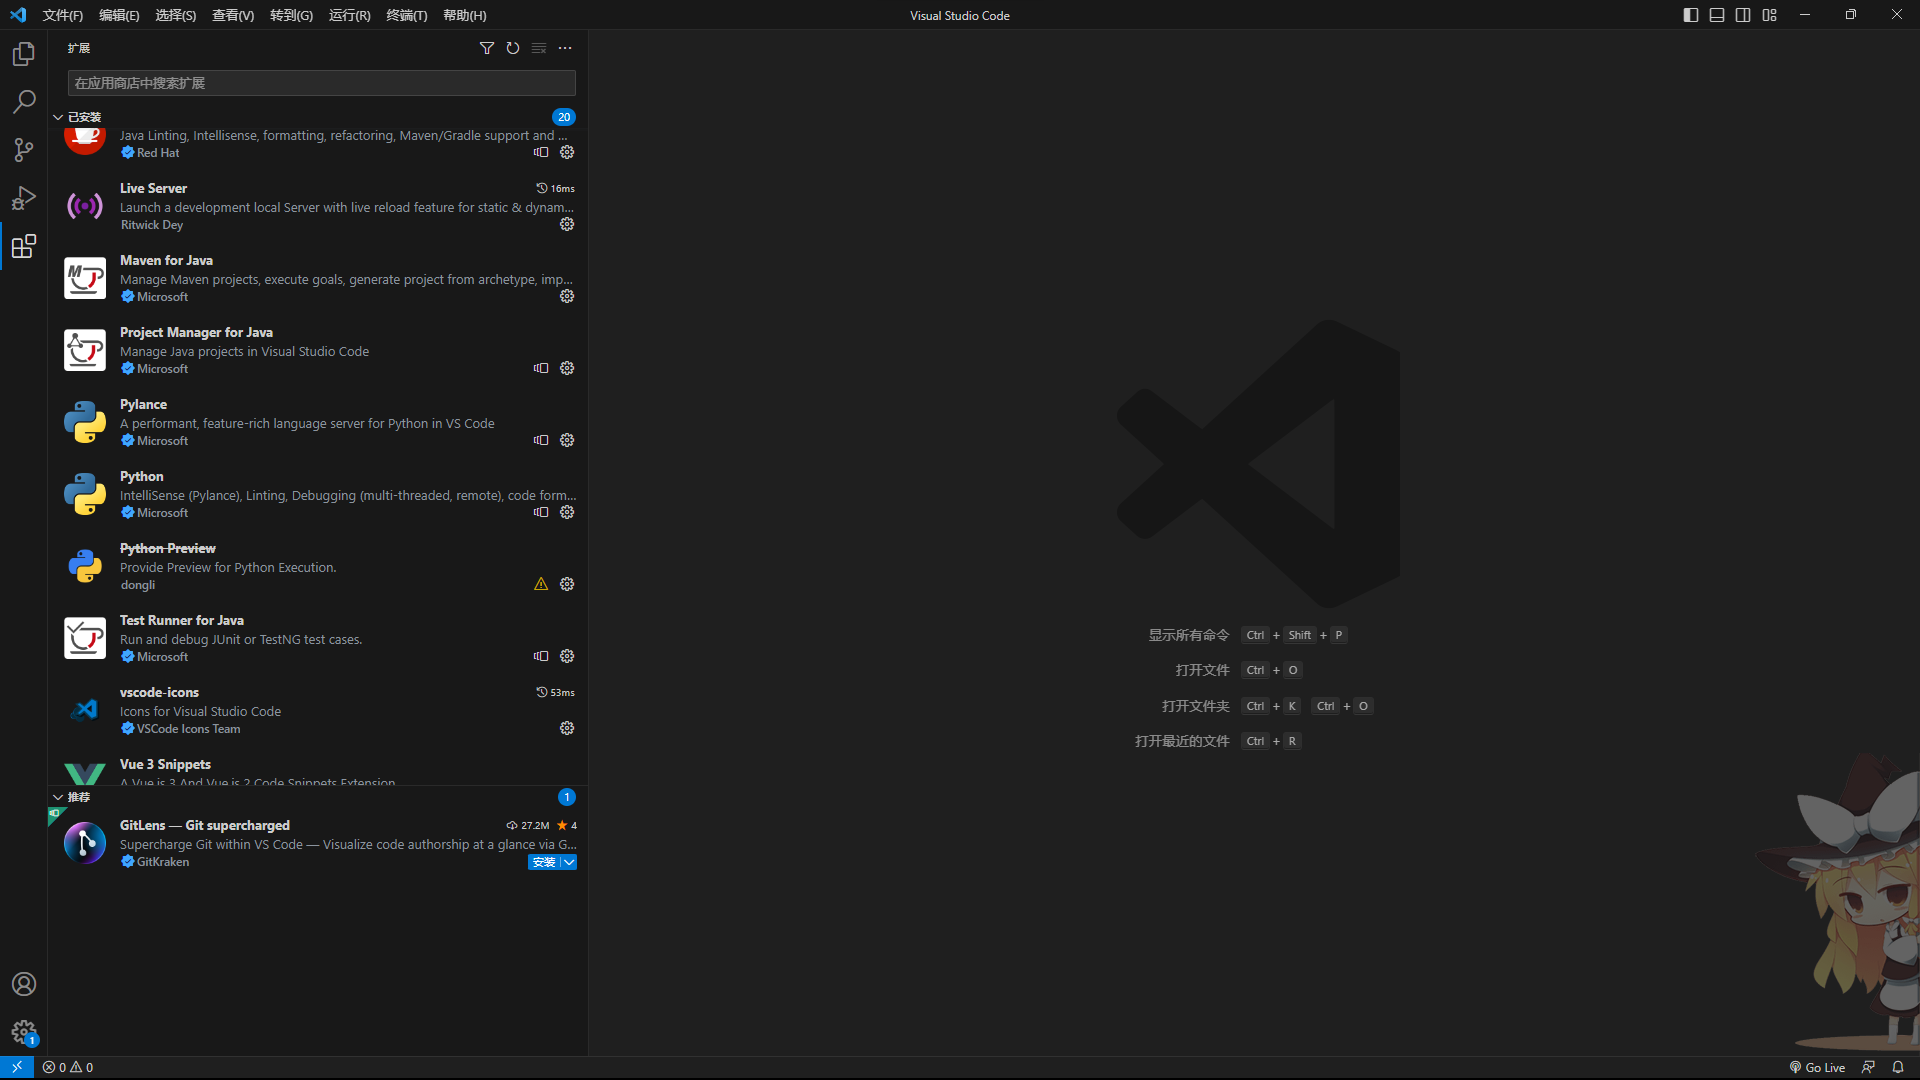Clear extensions search results icon
The width and height of the screenshot is (1920, 1080).
pos(539,48)
